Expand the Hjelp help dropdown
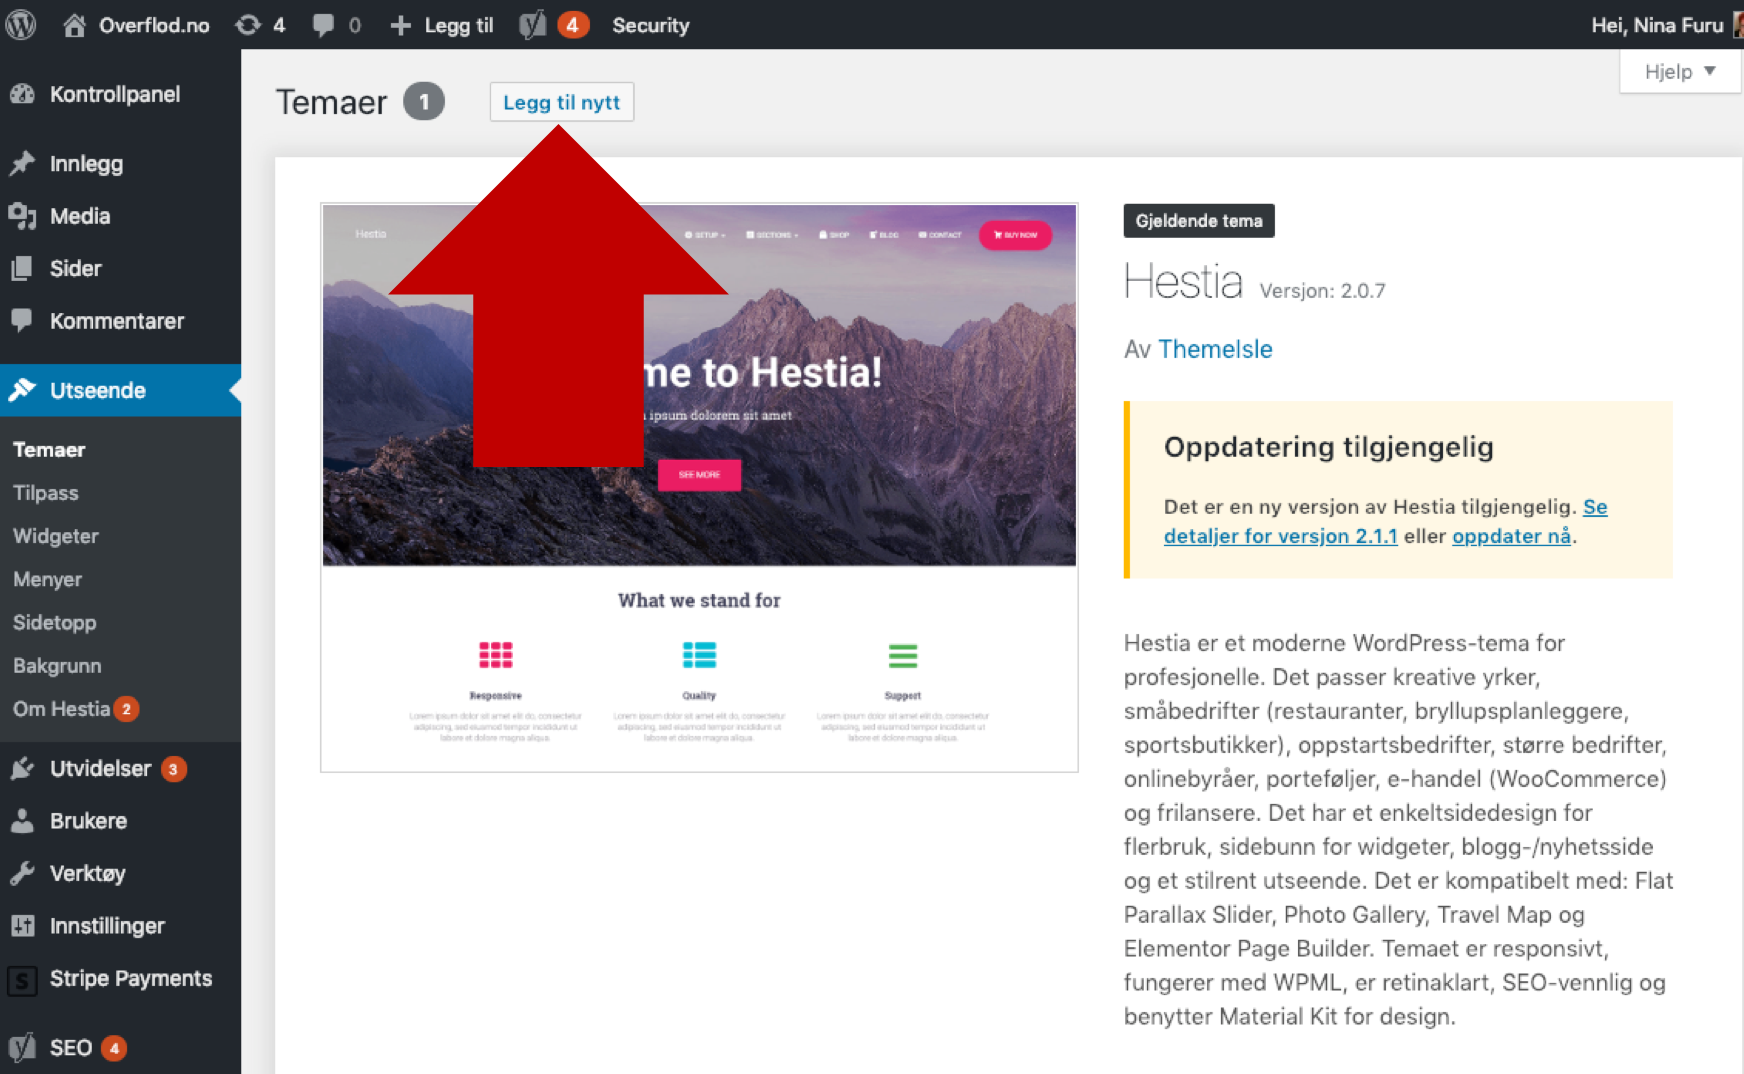Viewport: 1744px width, 1074px height. pyautogui.click(x=1680, y=72)
